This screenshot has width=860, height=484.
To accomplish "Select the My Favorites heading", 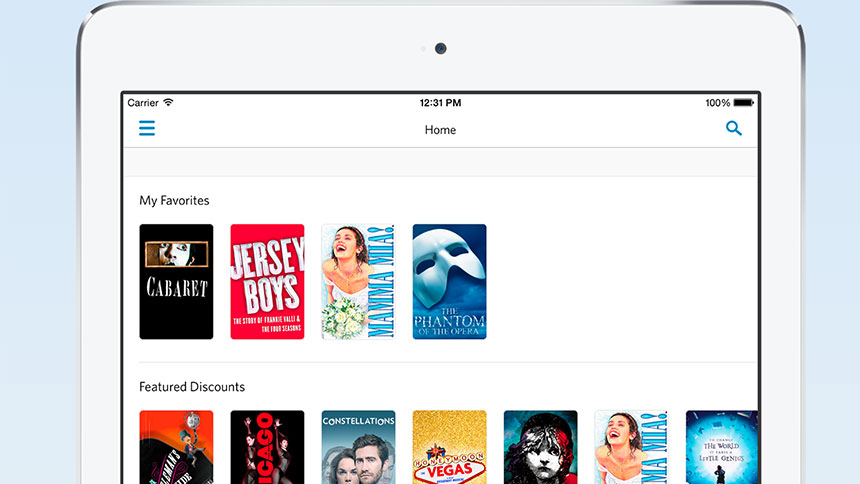I will (174, 200).
